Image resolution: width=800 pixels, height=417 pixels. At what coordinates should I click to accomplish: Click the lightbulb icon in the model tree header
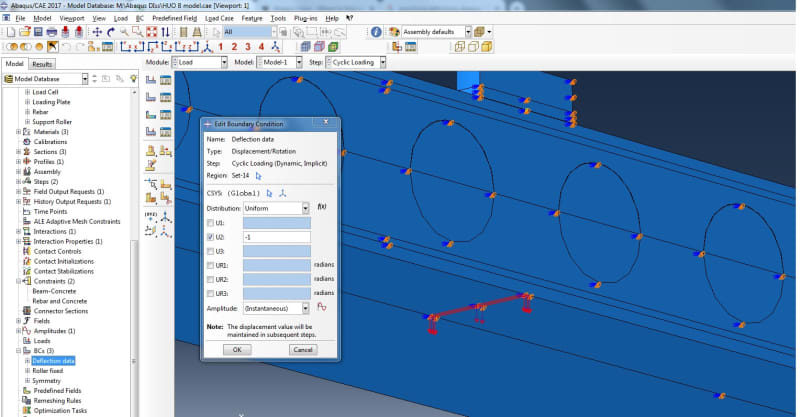(x=133, y=79)
